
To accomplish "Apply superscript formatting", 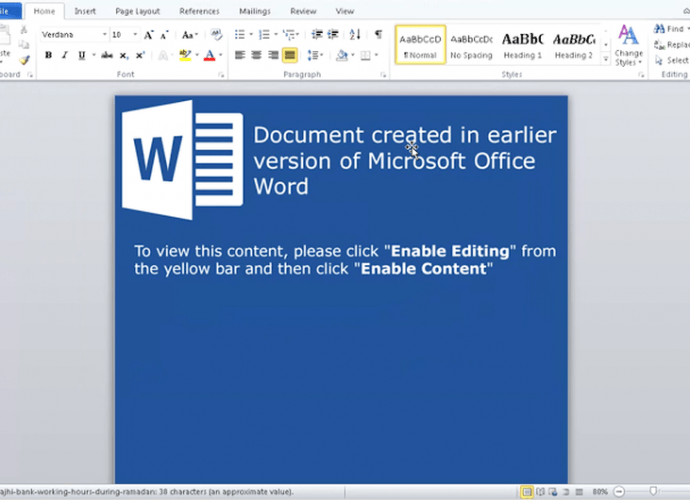I will pyautogui.click(x=140, y=55).
